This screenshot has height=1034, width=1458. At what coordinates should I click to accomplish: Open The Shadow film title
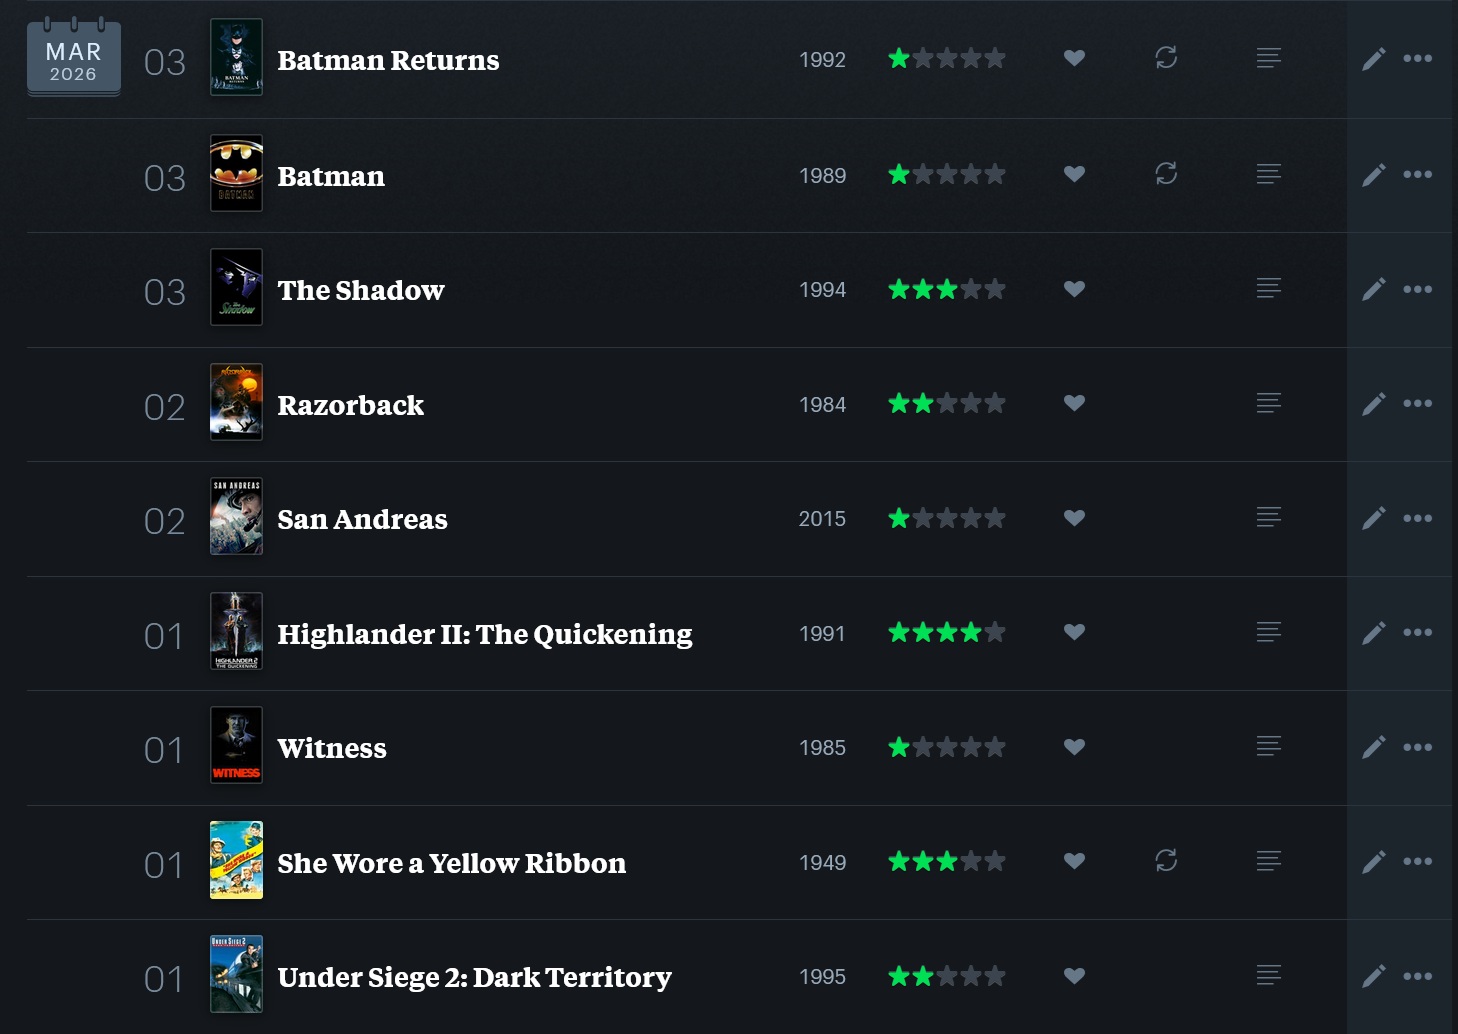[361, 290]
